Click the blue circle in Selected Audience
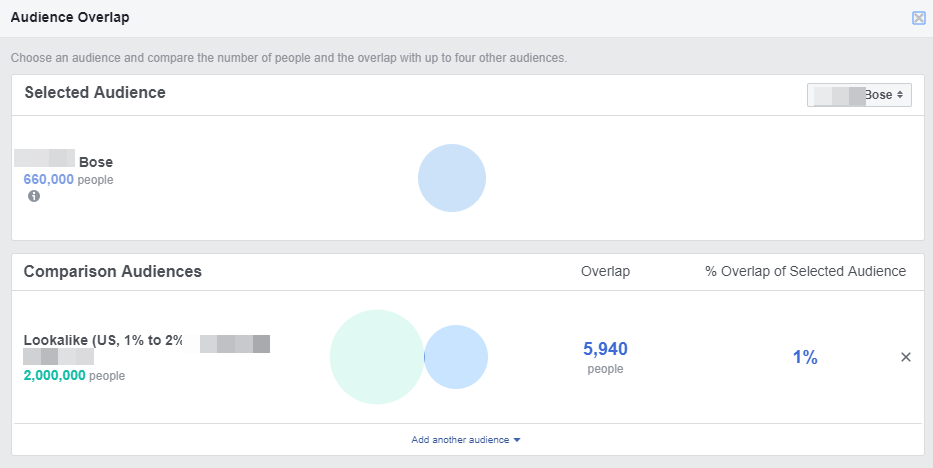Viewport: 933px width, 468px height. pyautogui.click(x=452, y=178)
